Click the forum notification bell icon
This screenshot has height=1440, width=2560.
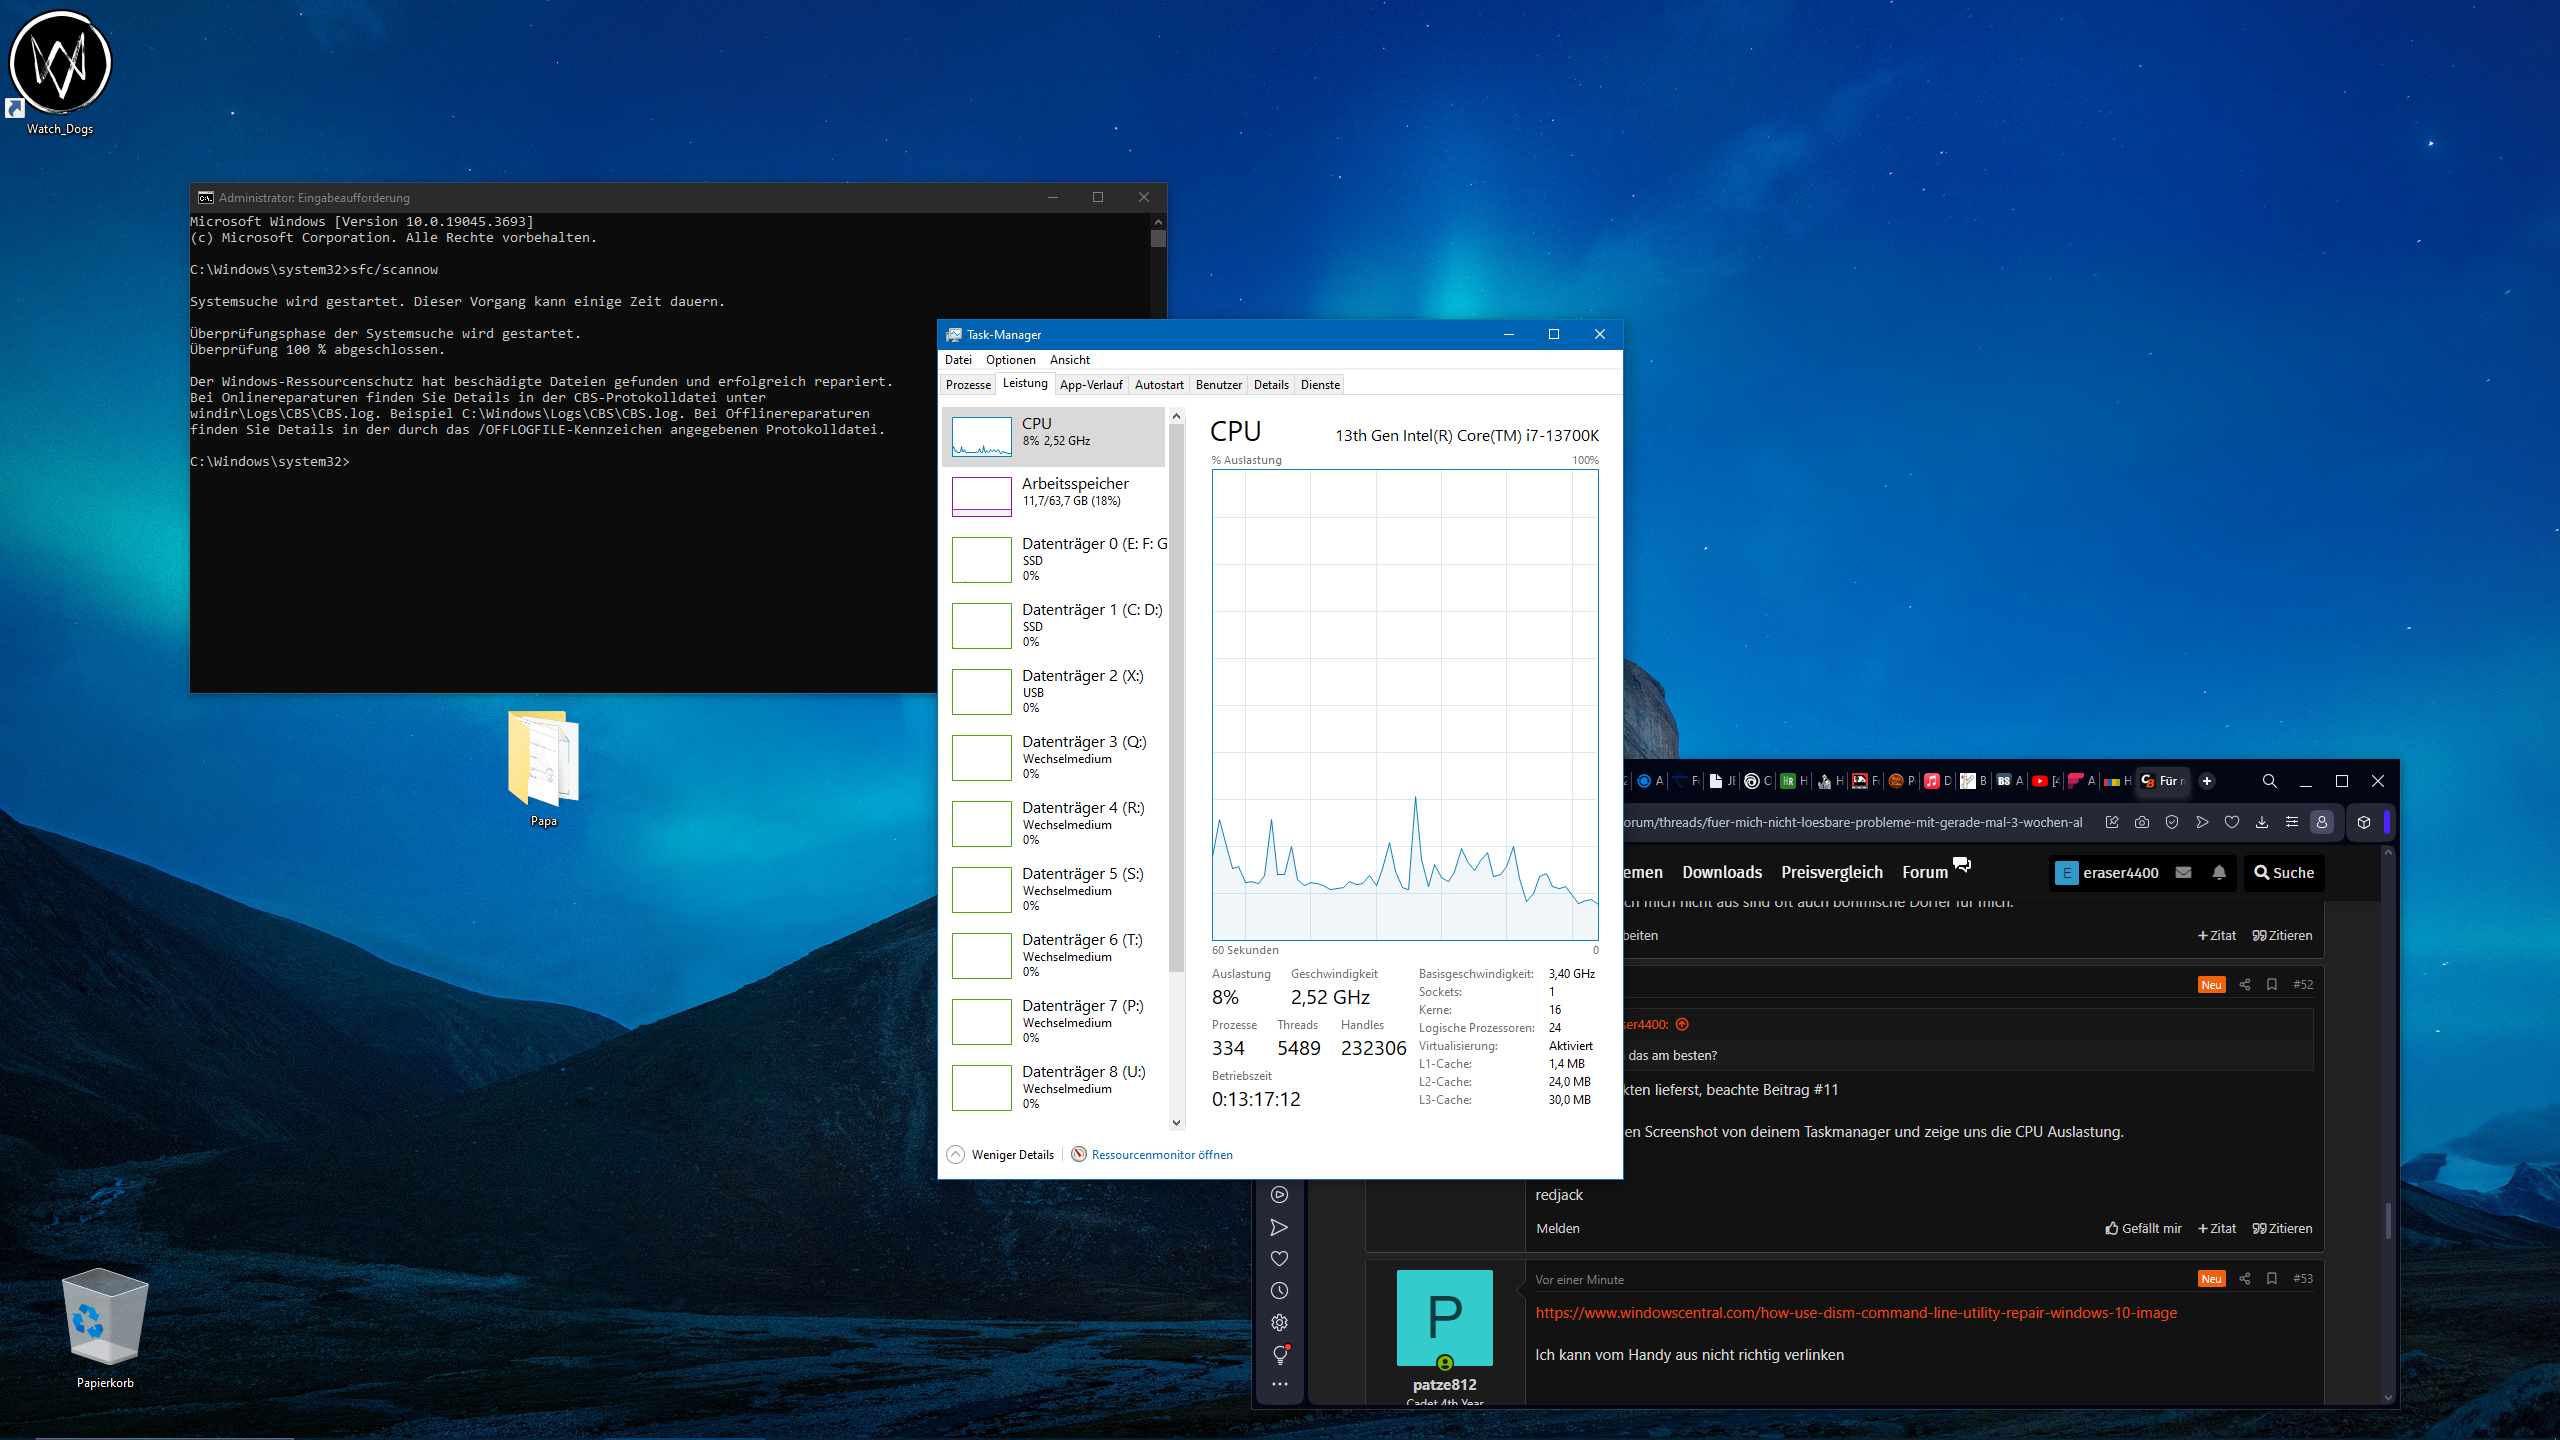[2219, 872]
